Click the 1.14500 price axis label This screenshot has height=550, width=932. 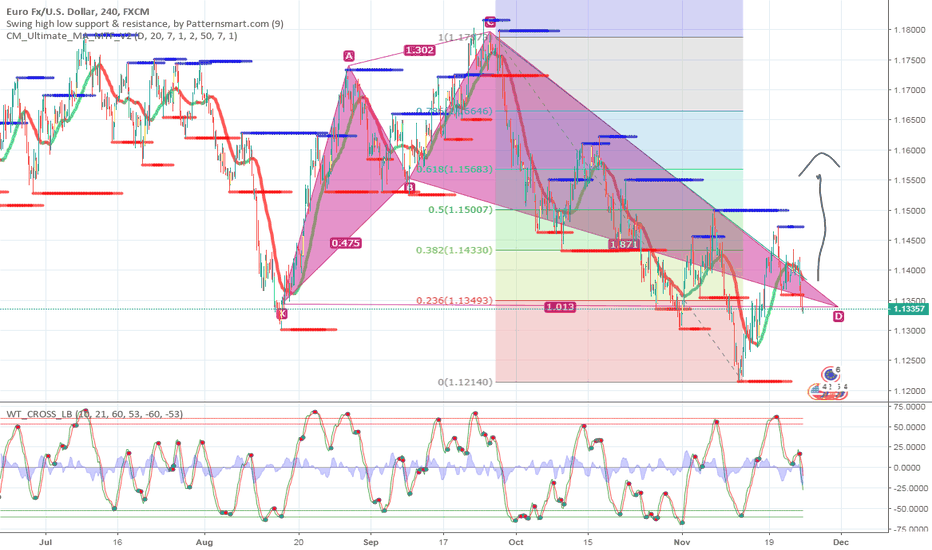909,241
